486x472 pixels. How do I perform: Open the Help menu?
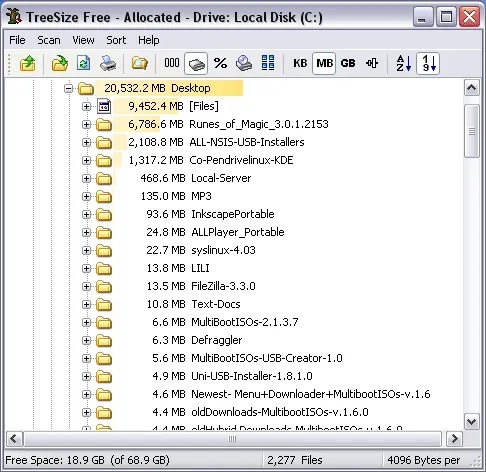(x=149, y=40)
